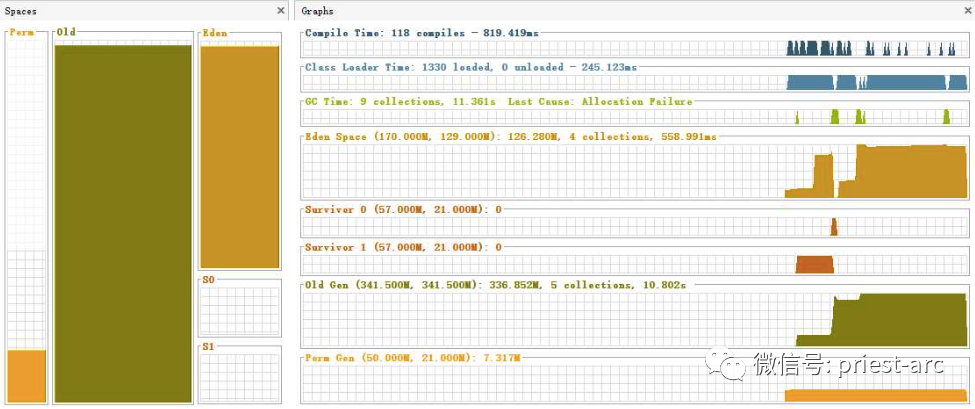
Task: Click the GC Time graph
Action: click(635, 116)
